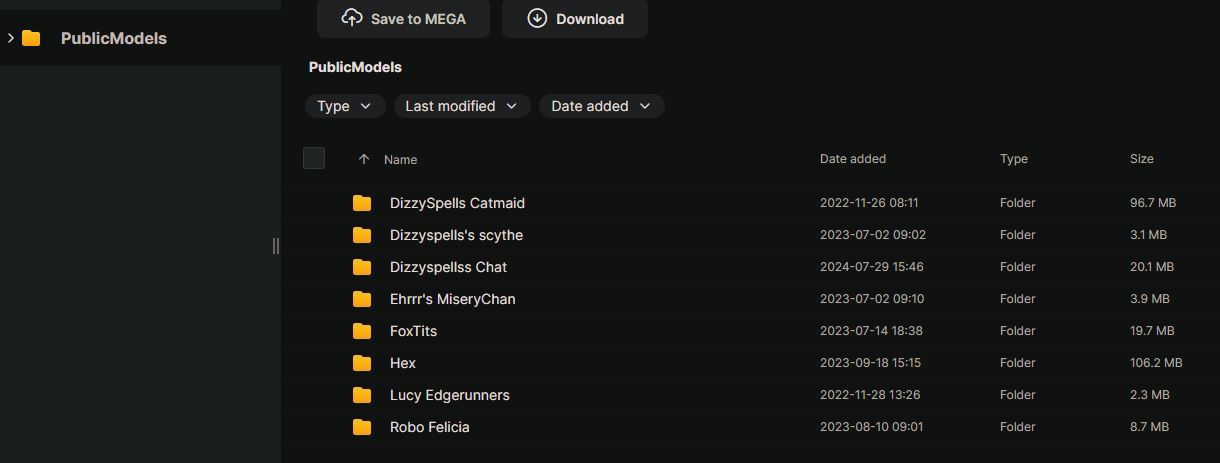1220x463 pixels.
Task: Select the Dizzyspellss Chat folder name
Action: click(x=448, y=267)
